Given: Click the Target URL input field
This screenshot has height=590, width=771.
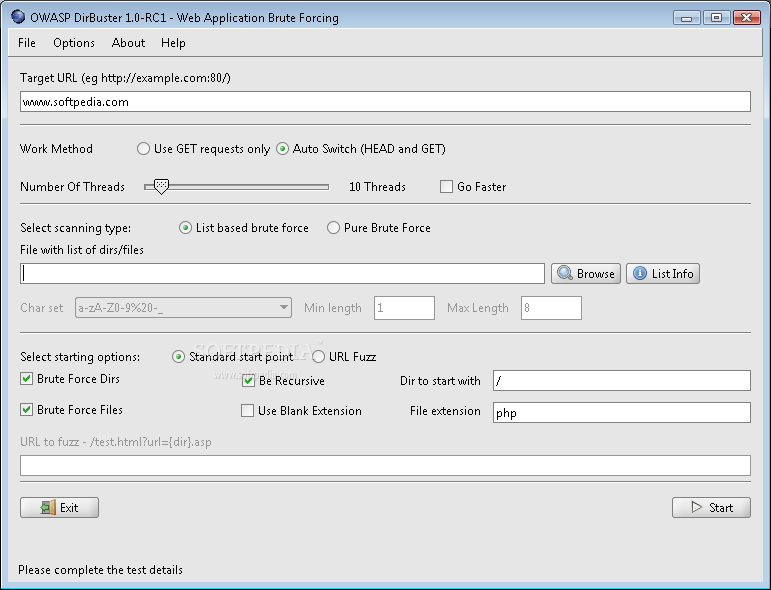Looking at the screenshot, I should pos(385,102).
